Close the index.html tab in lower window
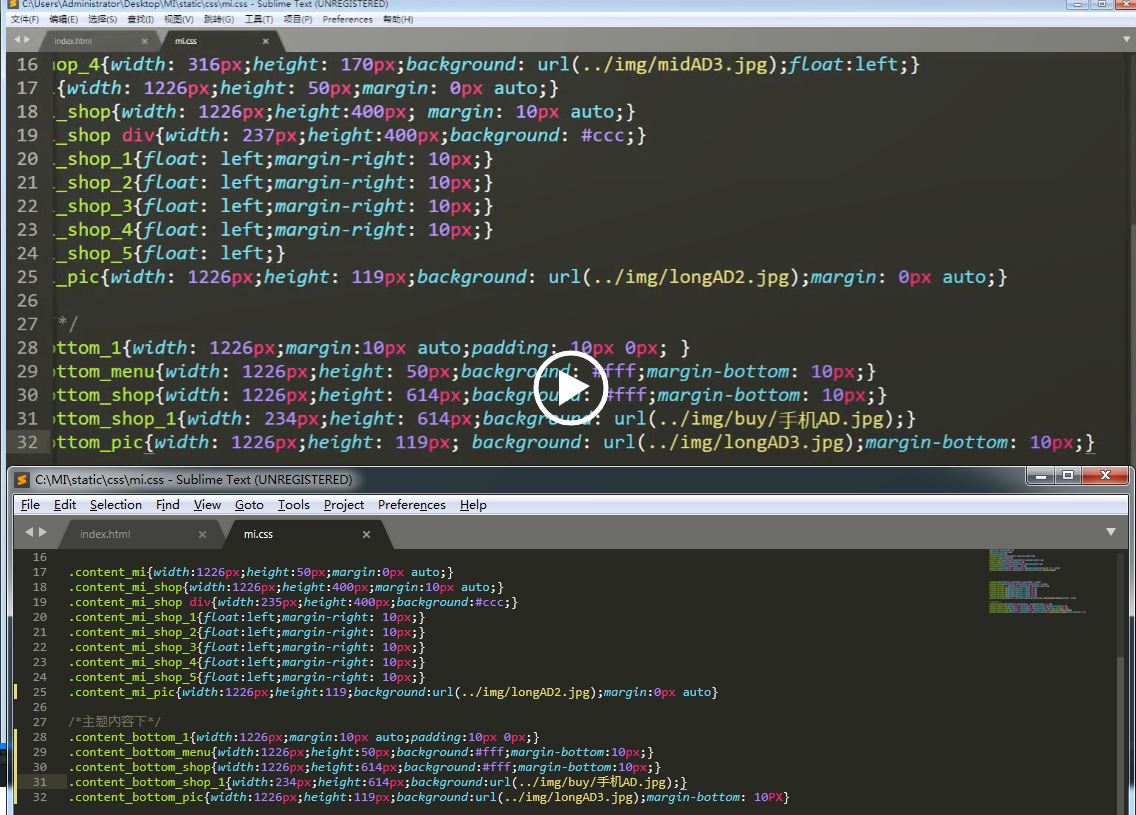The height and width of the screenshot is (815, 1136). click(202, 534)
